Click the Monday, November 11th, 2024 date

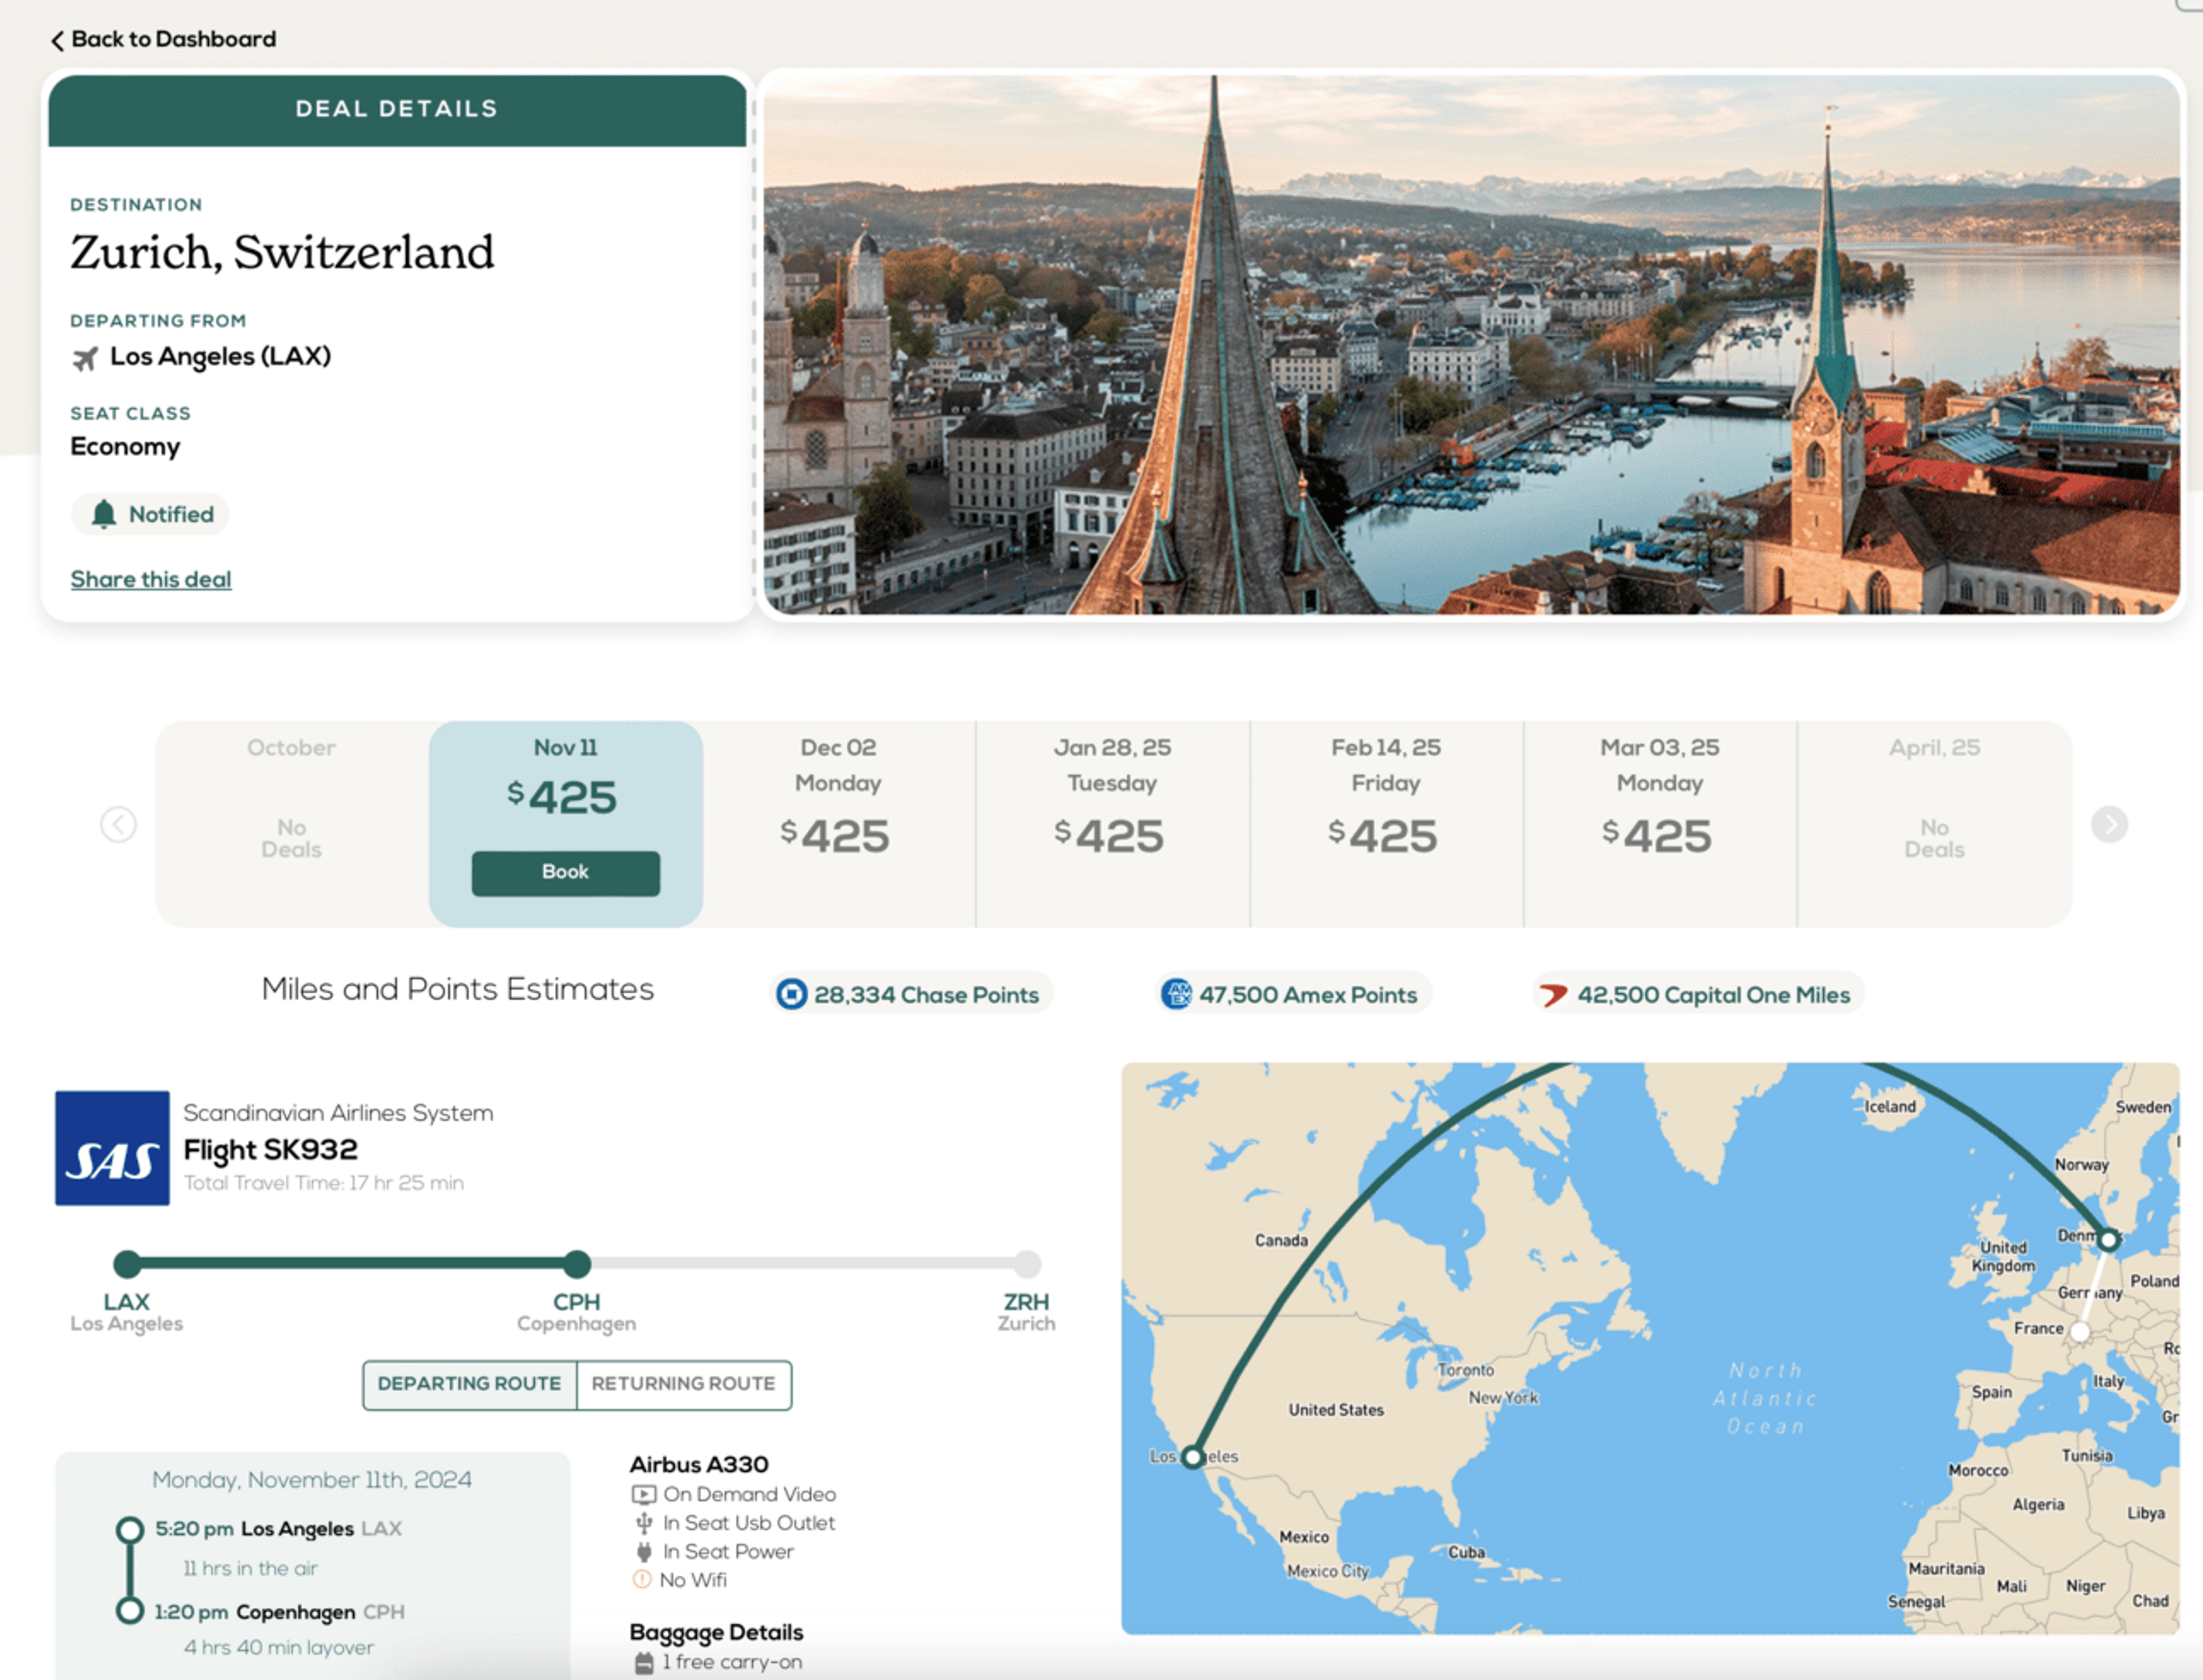312,1480
